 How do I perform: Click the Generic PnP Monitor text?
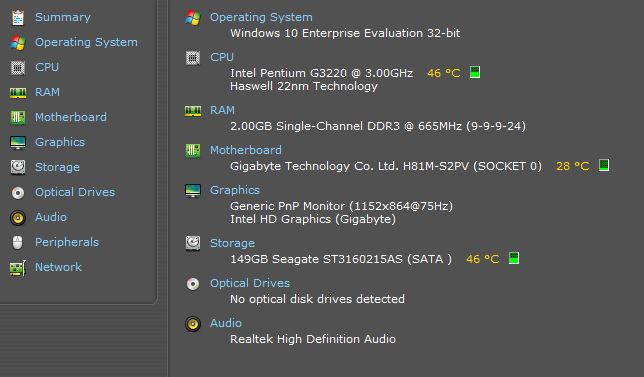click(x=341, y=206)
